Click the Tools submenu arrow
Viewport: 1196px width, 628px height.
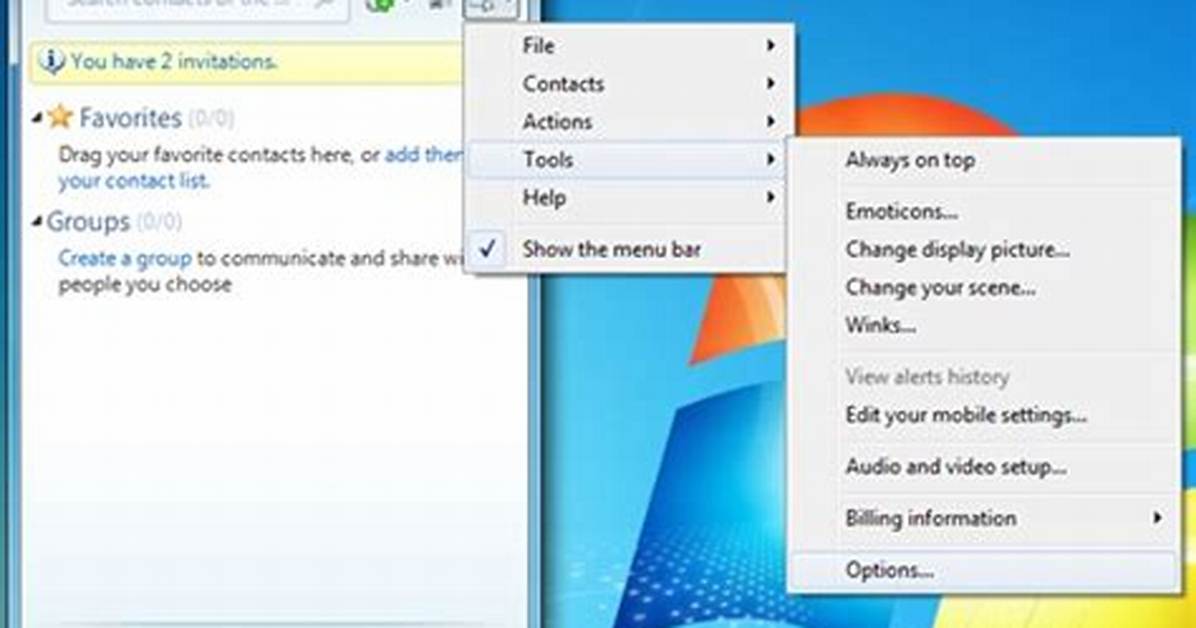(x=770, y=159)
